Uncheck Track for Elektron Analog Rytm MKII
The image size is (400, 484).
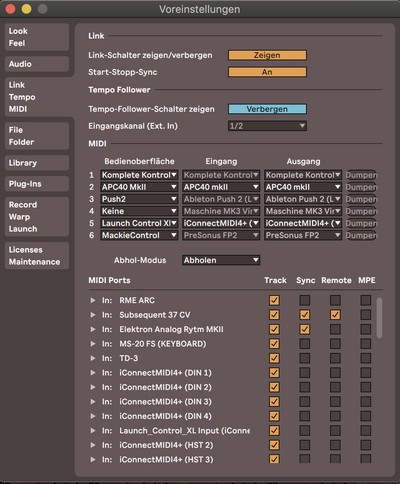point(274,329)
